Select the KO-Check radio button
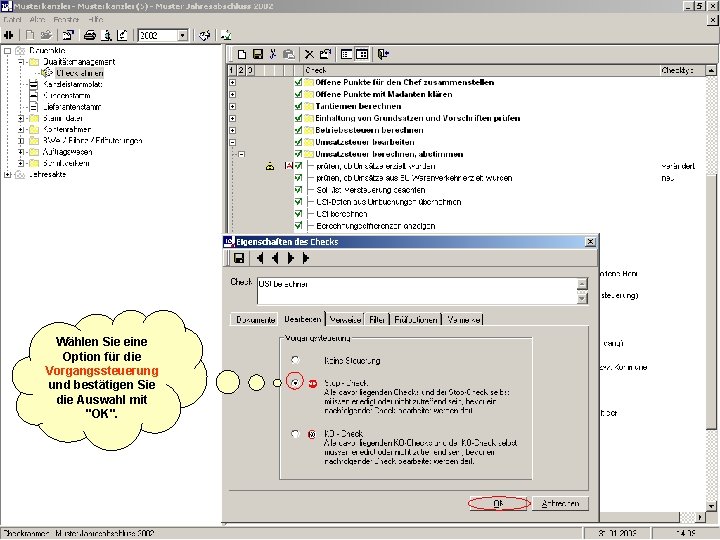The height and width of the screenshot is (540, 720). coord(295,433)
